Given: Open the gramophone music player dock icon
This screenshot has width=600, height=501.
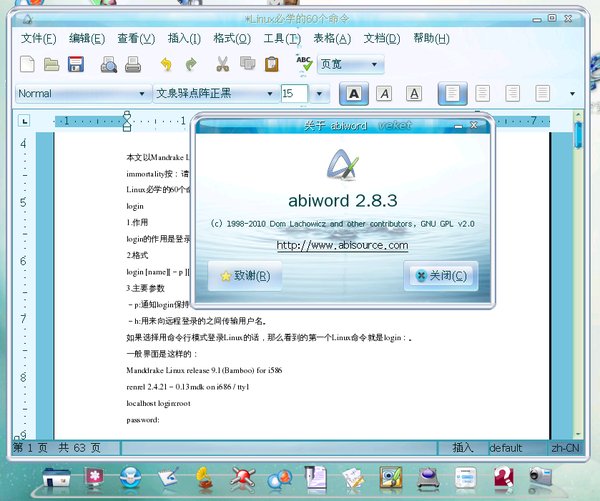Looking at the screenshot, I should pyautogui.click(x=205, y=478).
